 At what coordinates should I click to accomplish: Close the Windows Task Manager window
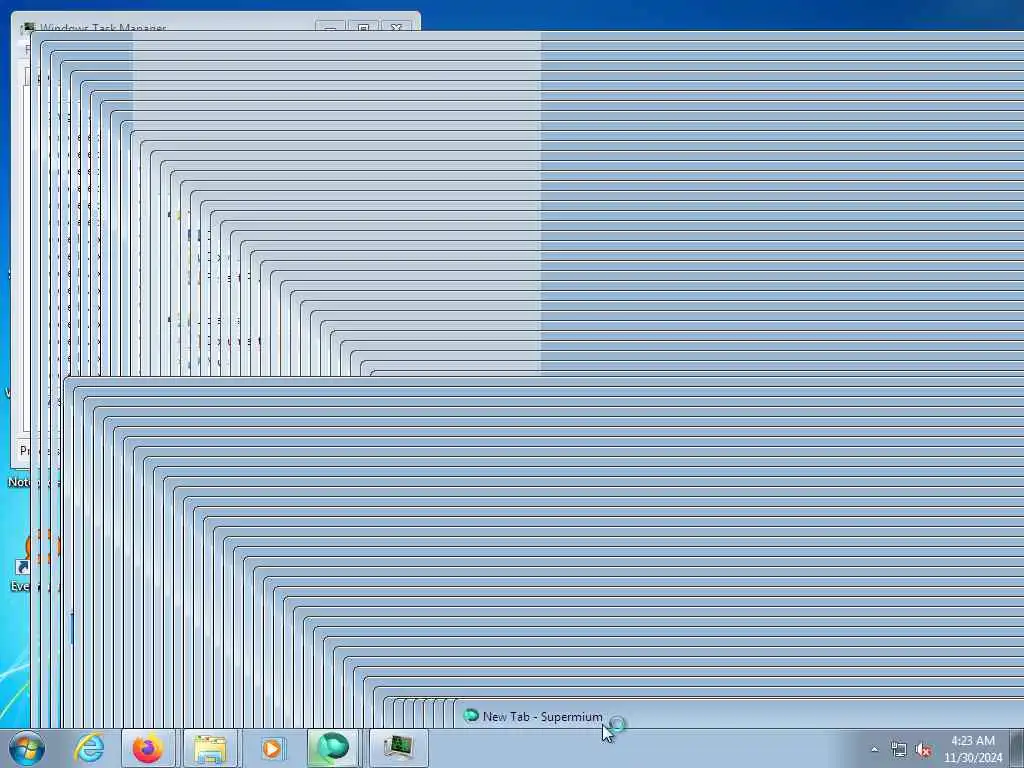click(396, 27)
